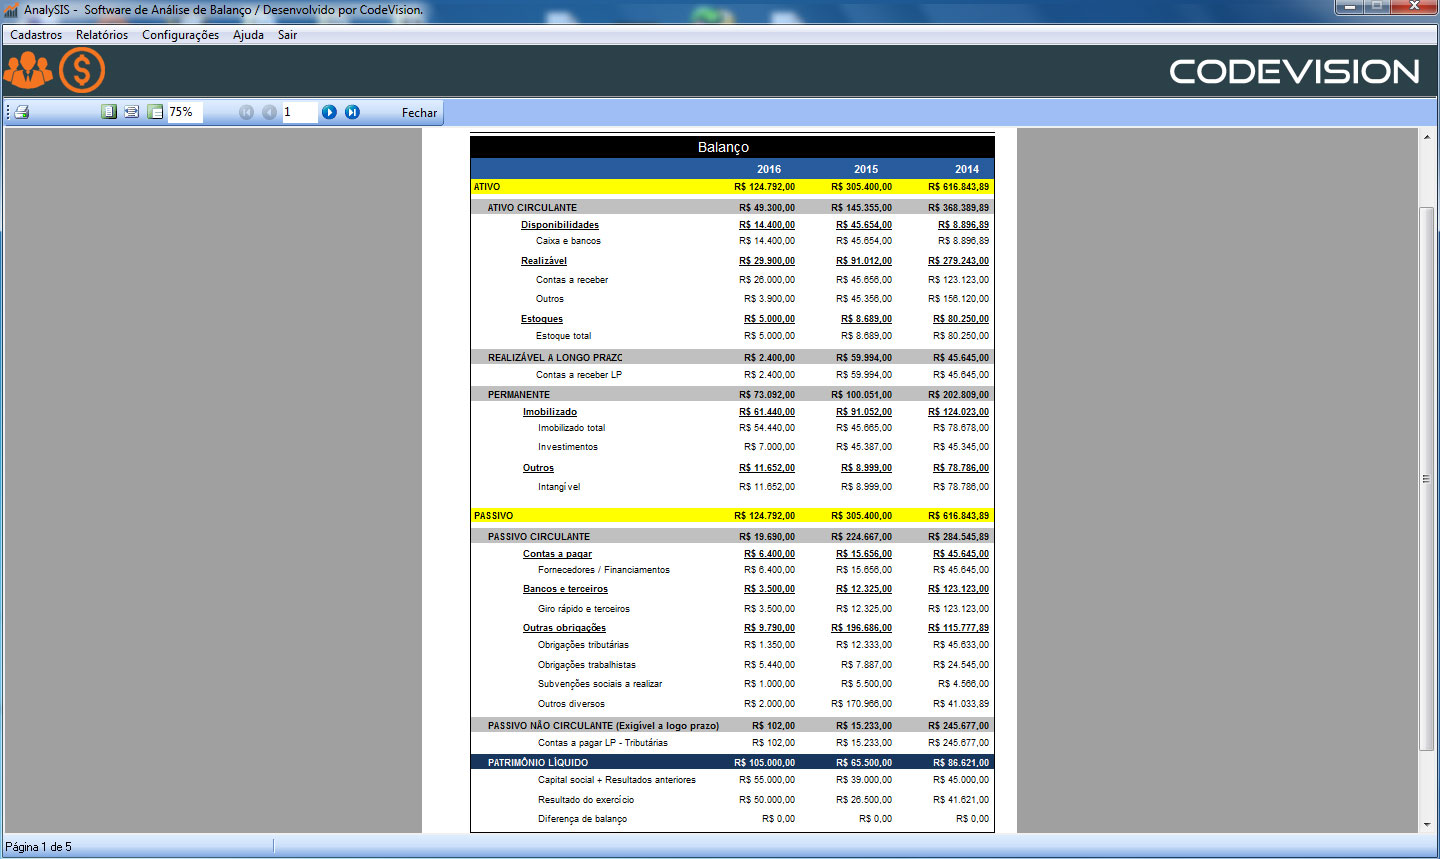The height and width of the screenshot is (859, 1440).
Task: Click the page number input field
Action: (299, 112)
